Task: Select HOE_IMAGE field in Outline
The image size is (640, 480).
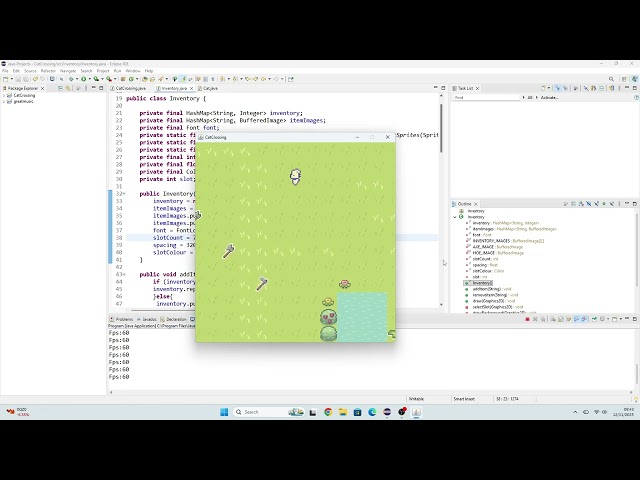Action: click(498, 253)
